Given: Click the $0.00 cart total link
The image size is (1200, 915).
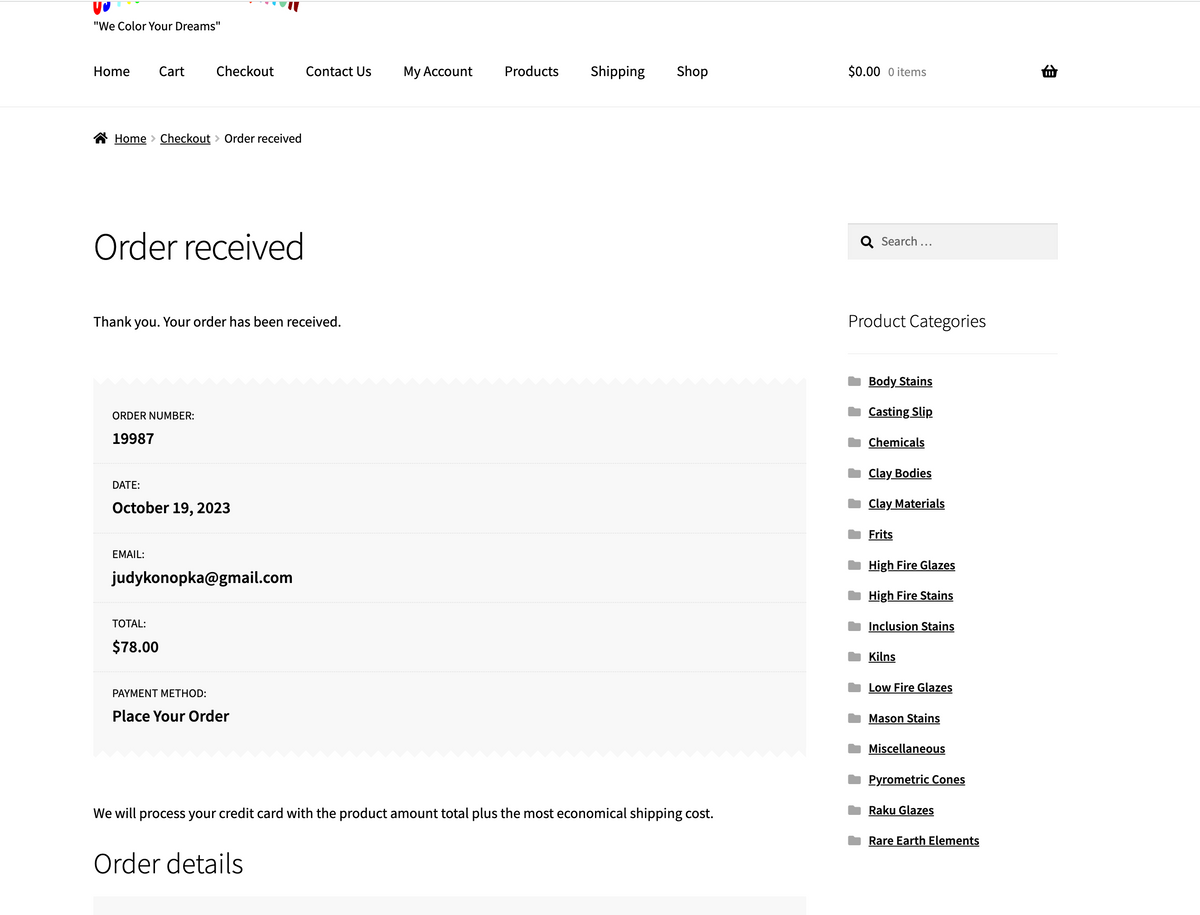Looking at the screenshot, I should tap(864, 71).
